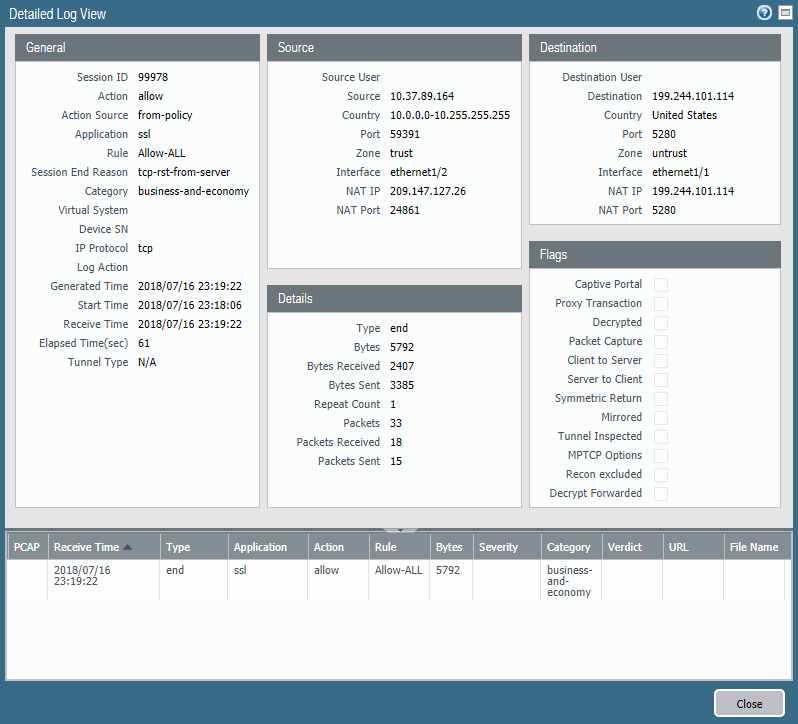Click the source address 10.37.89.164
Viewport: 798px width, 724px height.
point(422,96)
